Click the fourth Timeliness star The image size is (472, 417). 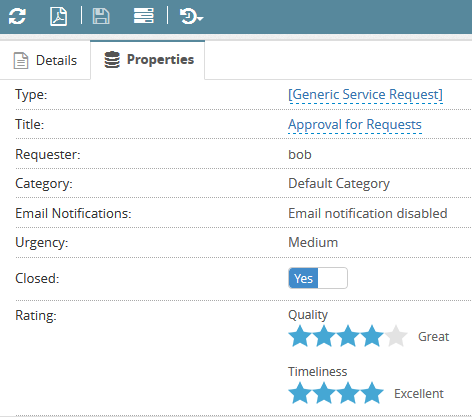[372, 393]
